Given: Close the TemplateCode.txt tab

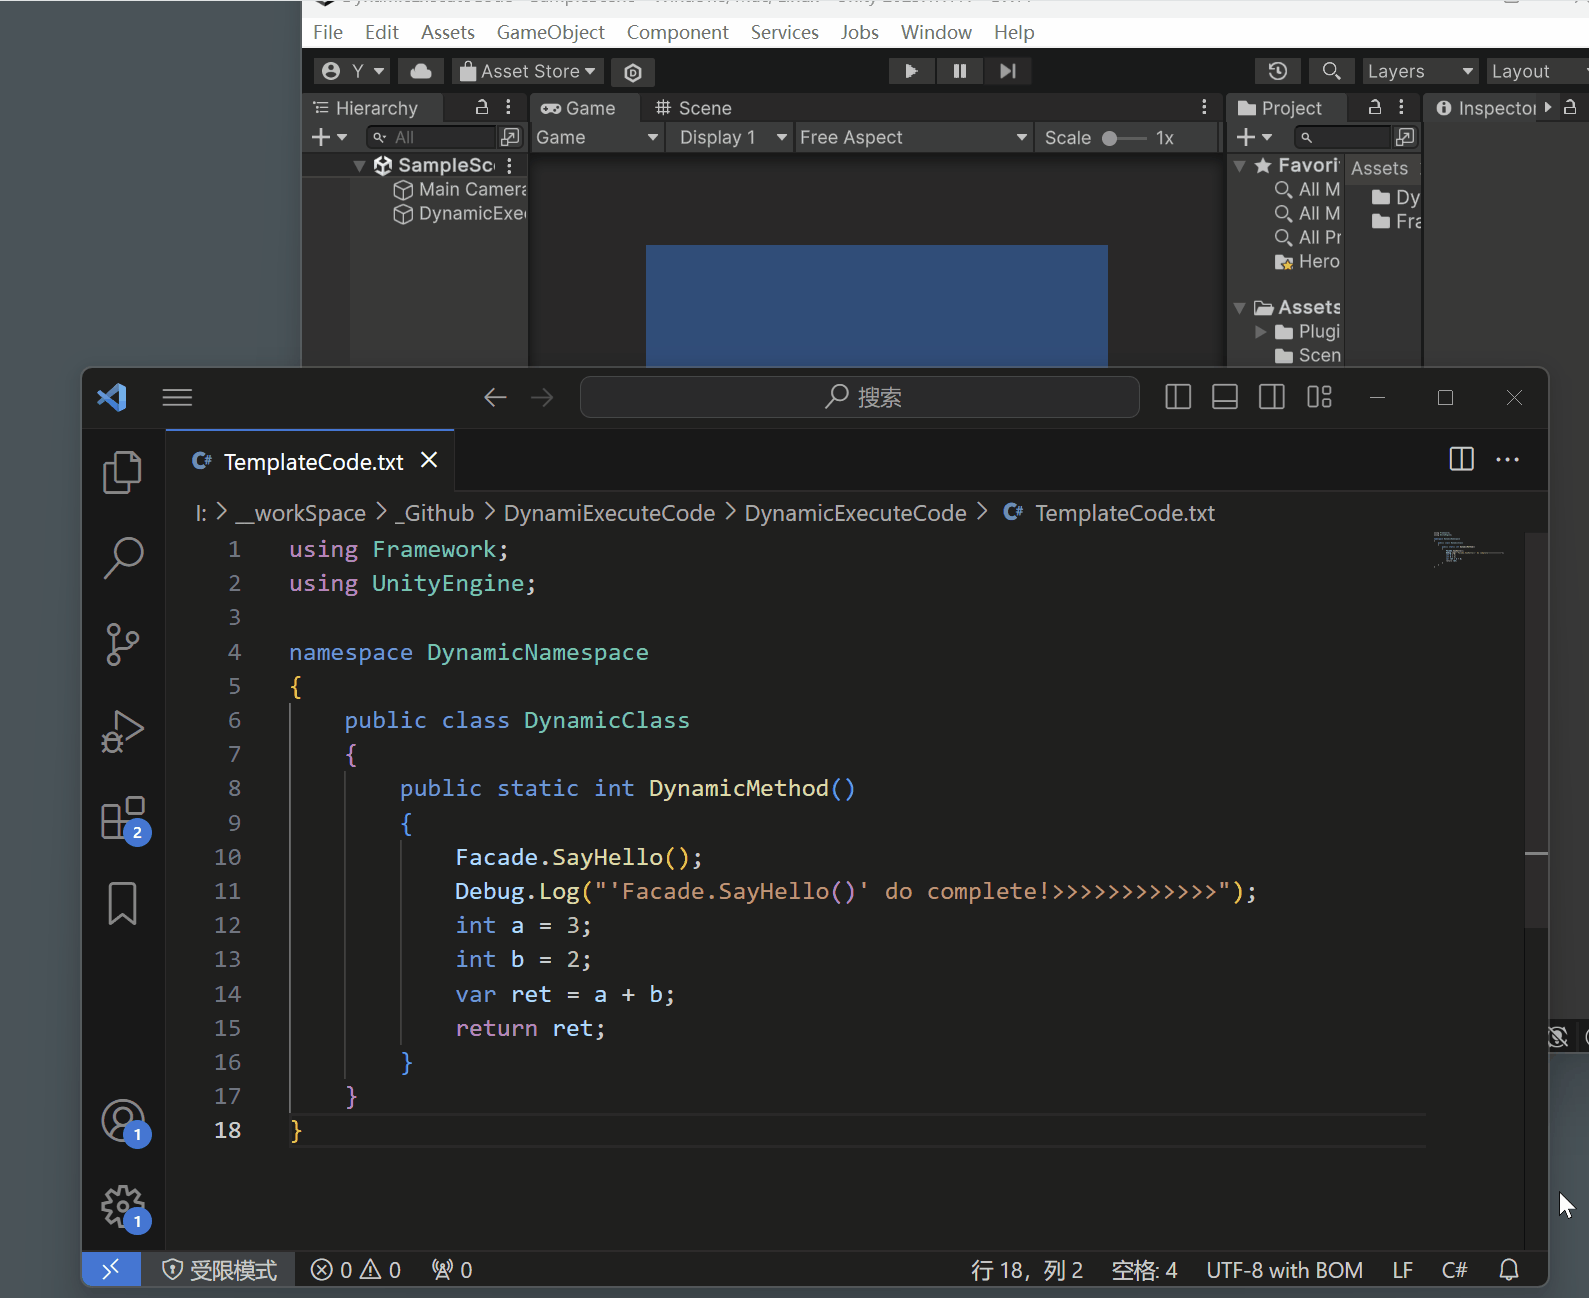Looking at the screenshot, I should [429, 460].
